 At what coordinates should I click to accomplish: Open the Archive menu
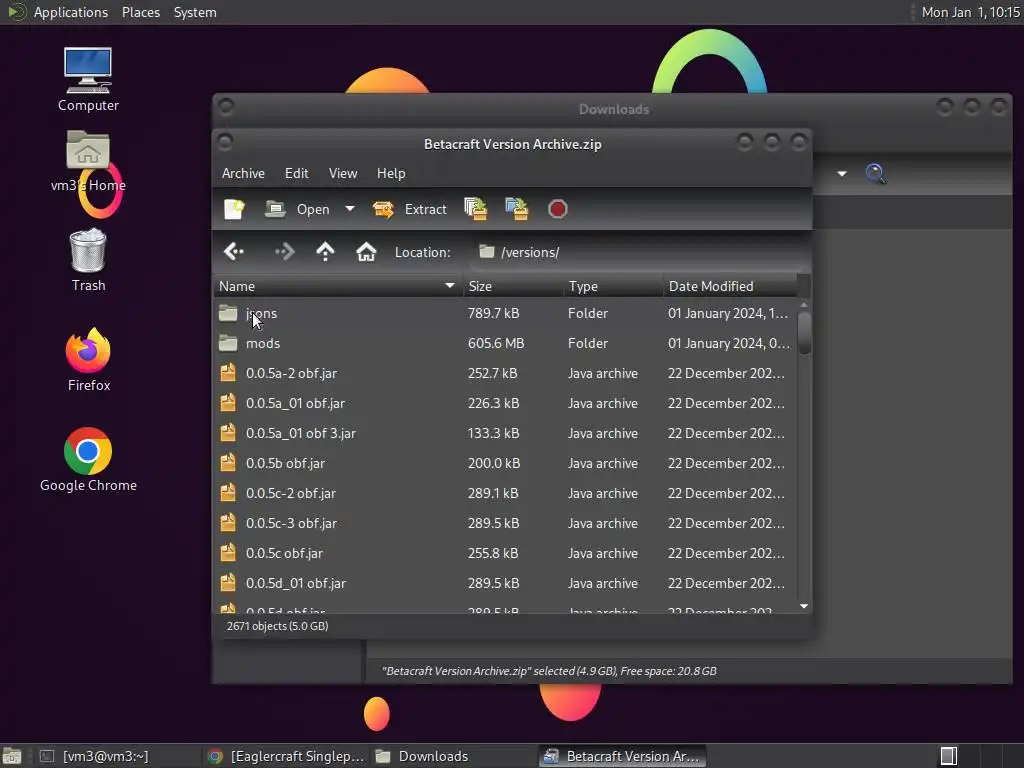243,173
